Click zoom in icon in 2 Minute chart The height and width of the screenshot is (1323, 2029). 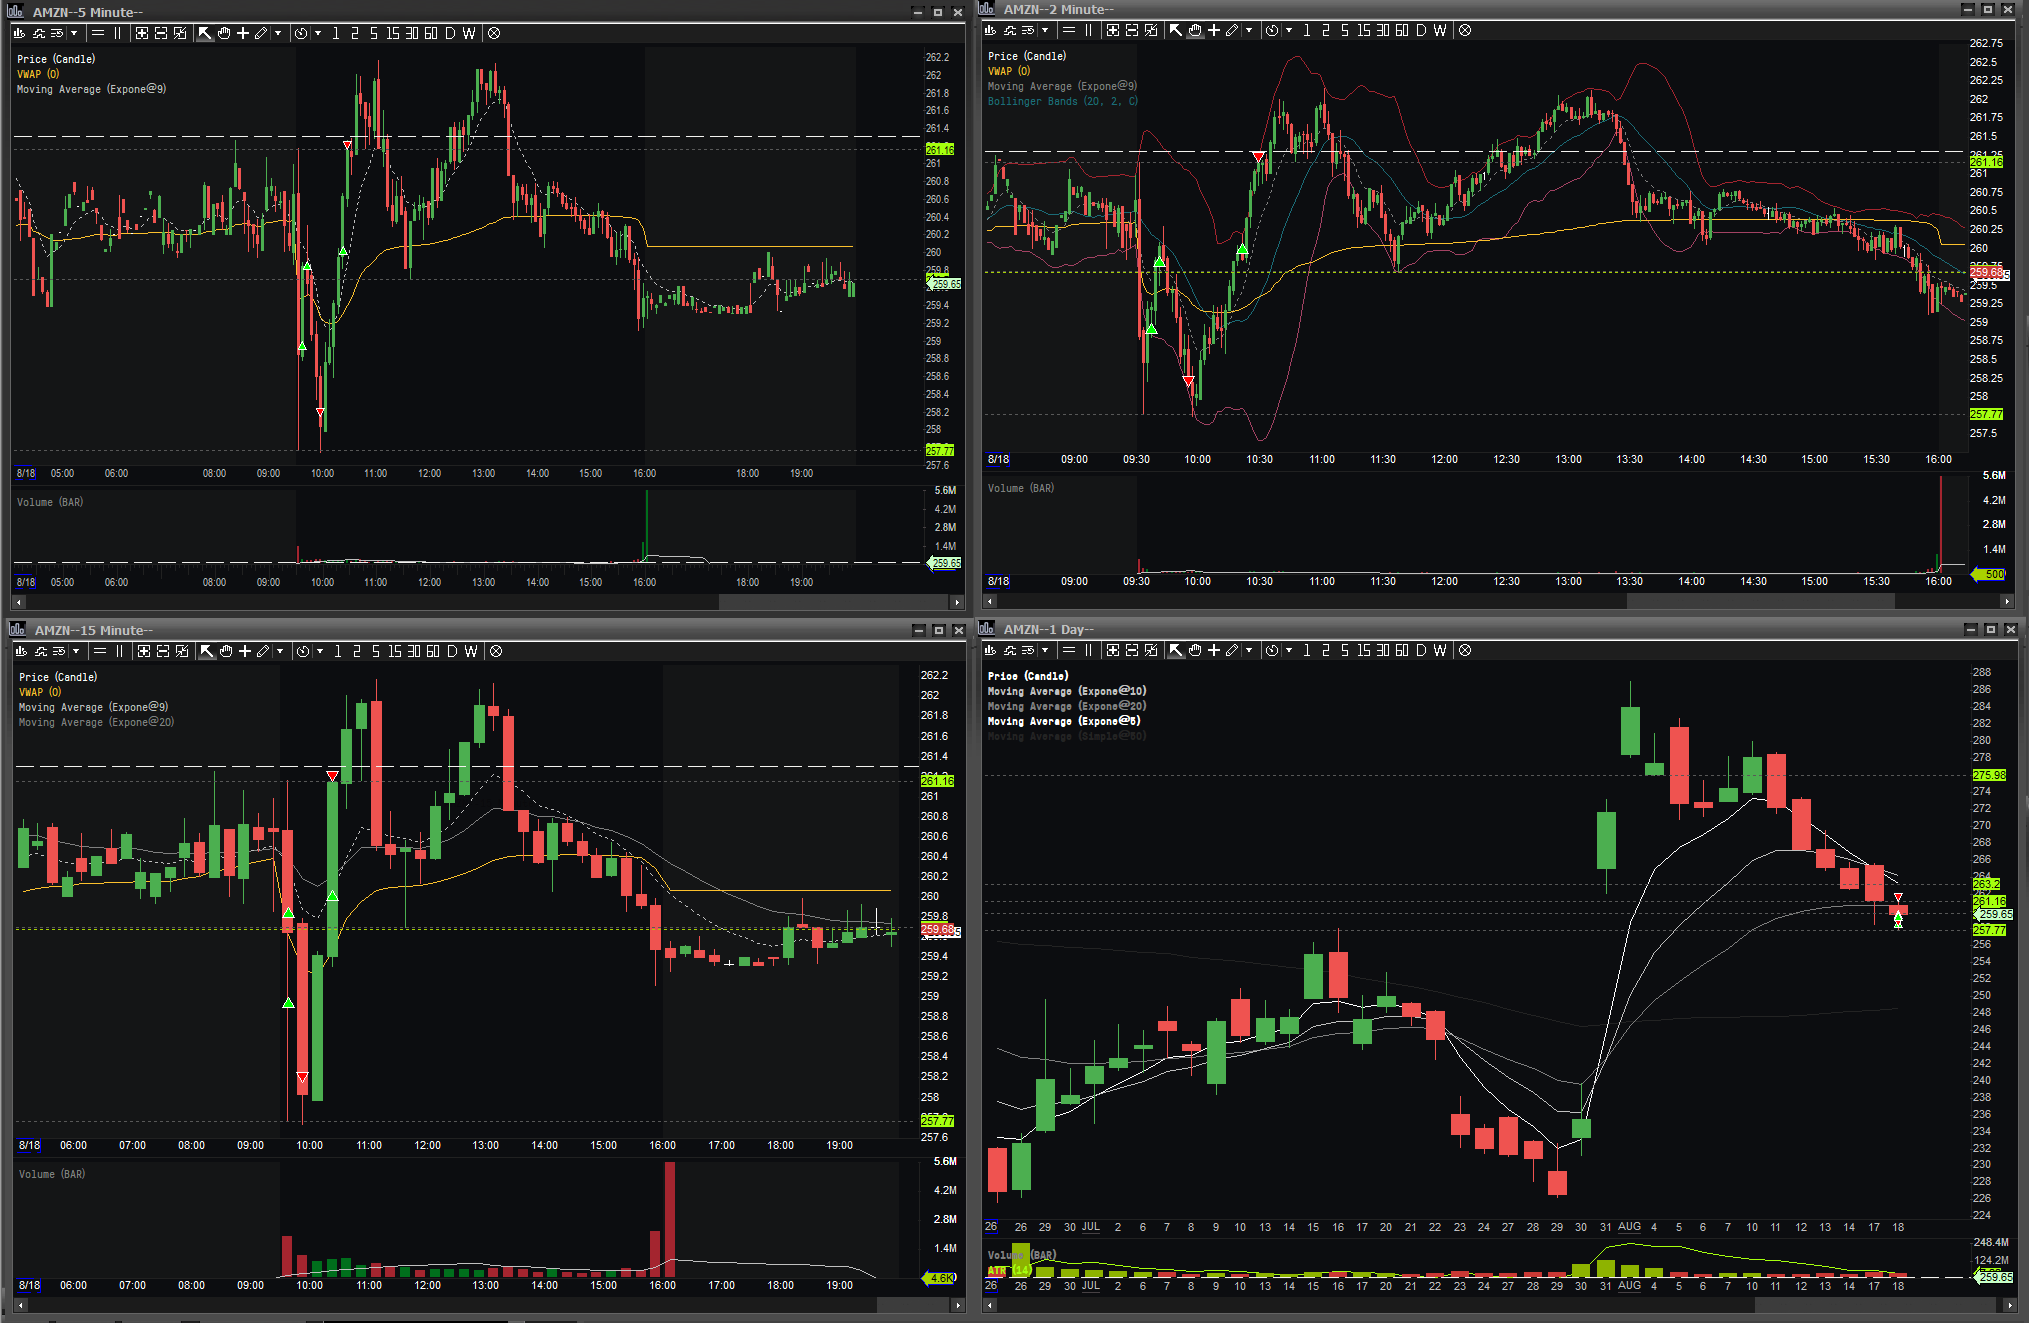click(1113, 30)
